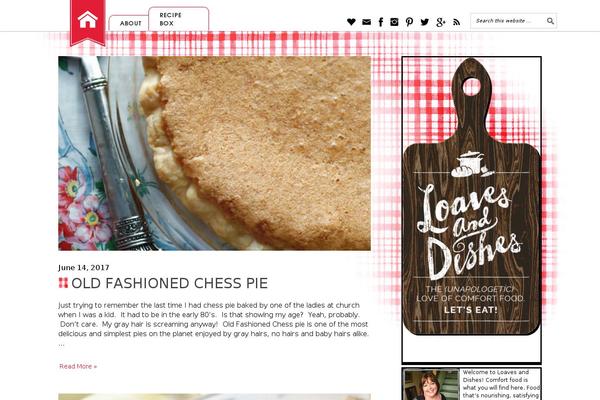Open the Recipe Box tab
The image size is (600, 400).
(x=178, y=19)
